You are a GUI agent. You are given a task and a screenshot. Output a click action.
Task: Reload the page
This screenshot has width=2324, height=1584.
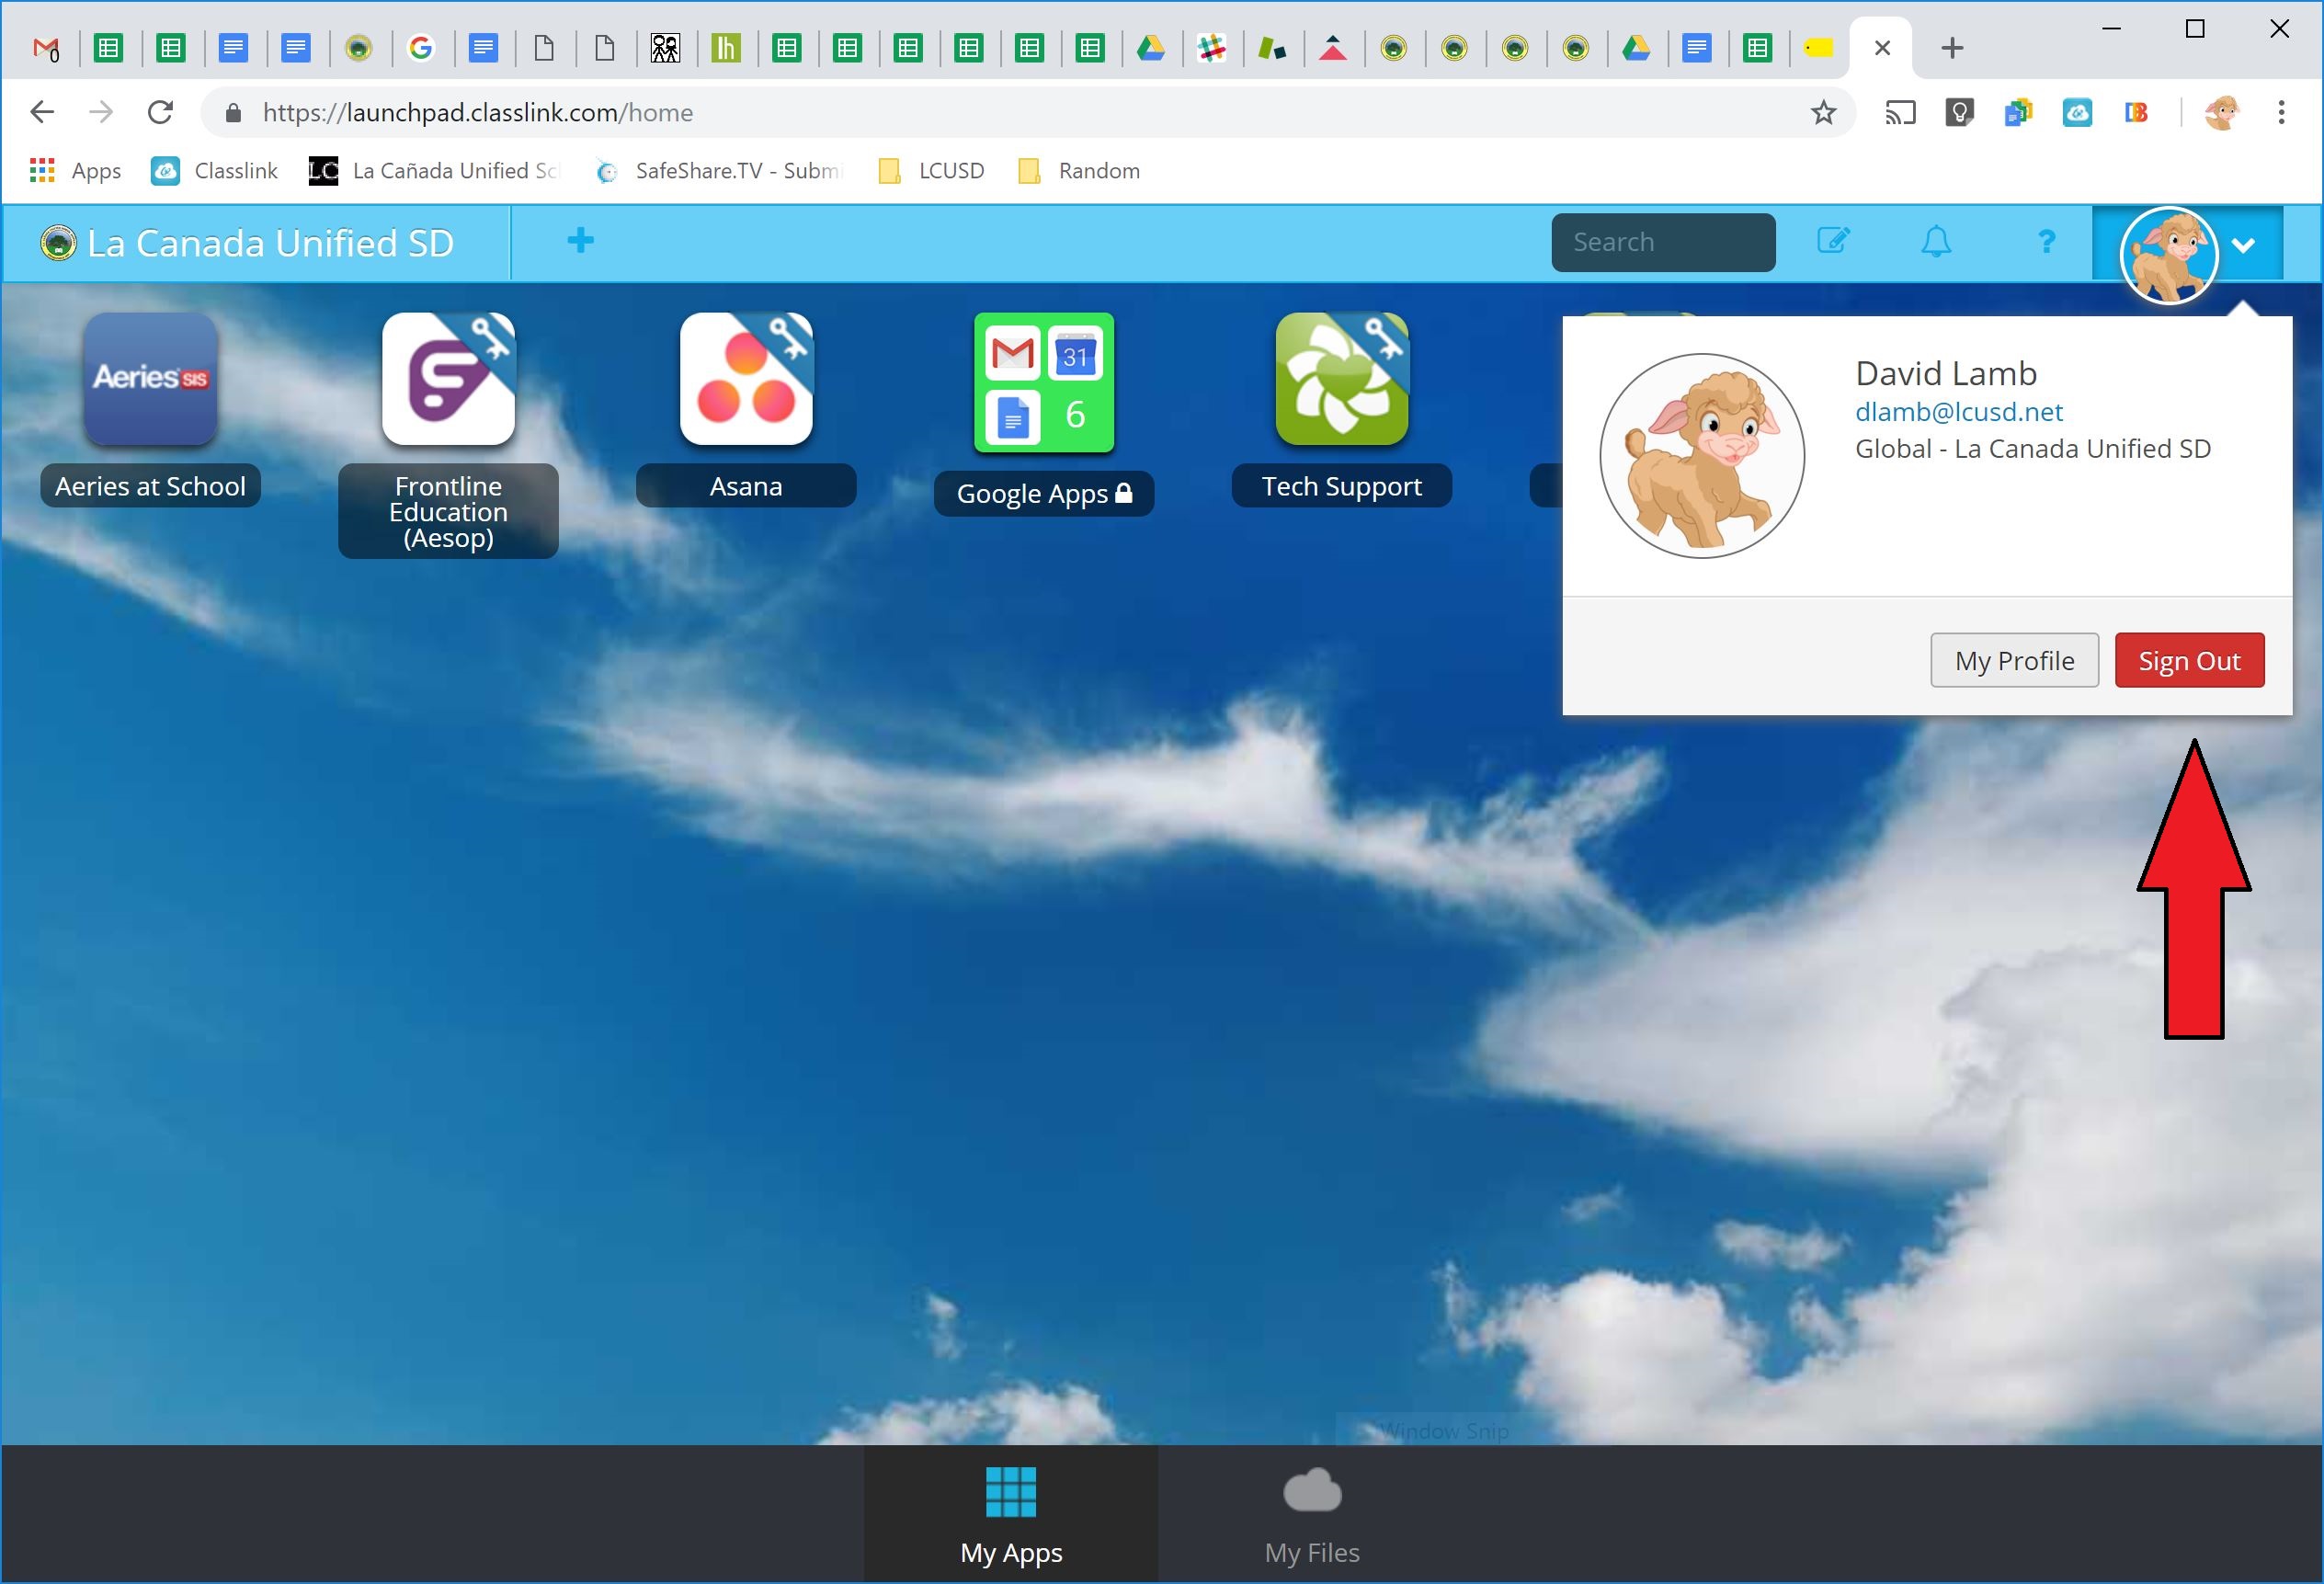tap(161, 112)
